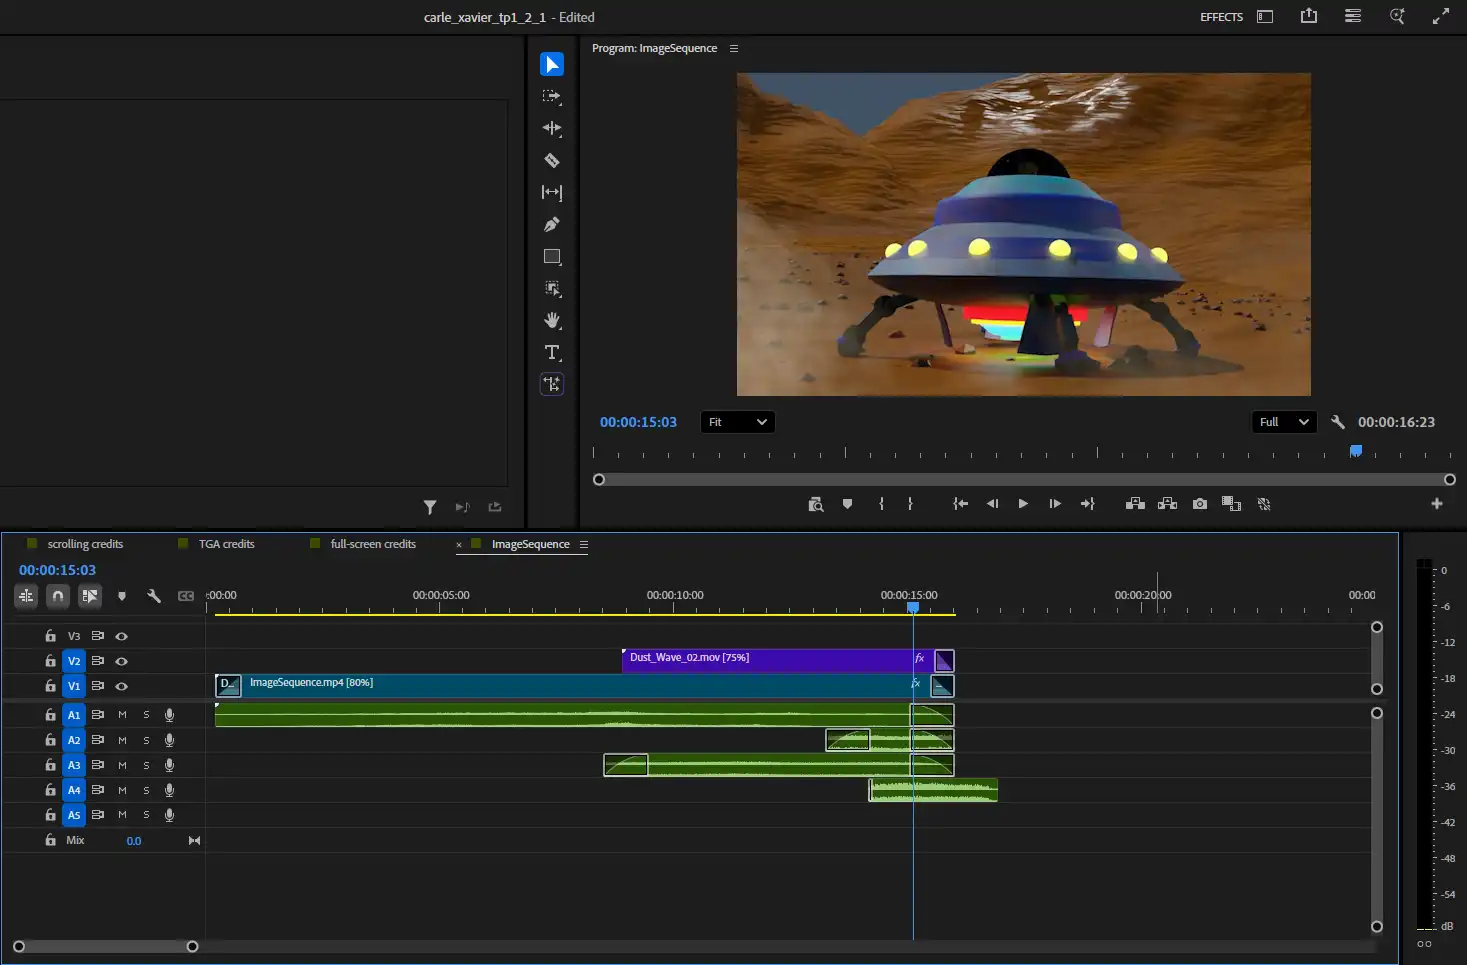Select the Pen tool
This screenshot has width=1467, height=965.
(551, 224)
